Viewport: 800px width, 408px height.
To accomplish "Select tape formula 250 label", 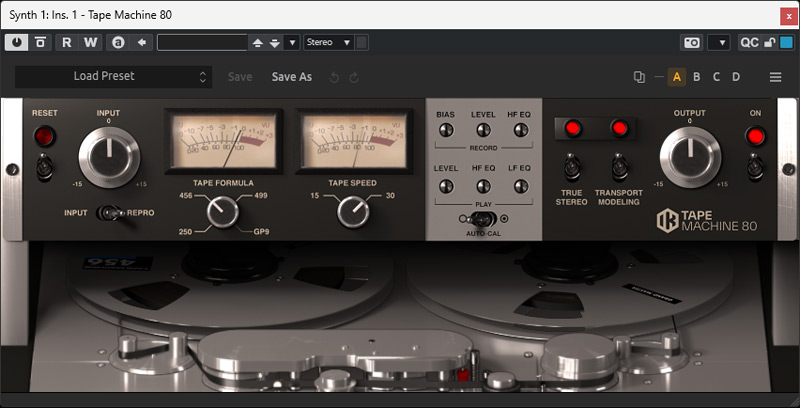I will pyautogui.click(x=185, y=232).
